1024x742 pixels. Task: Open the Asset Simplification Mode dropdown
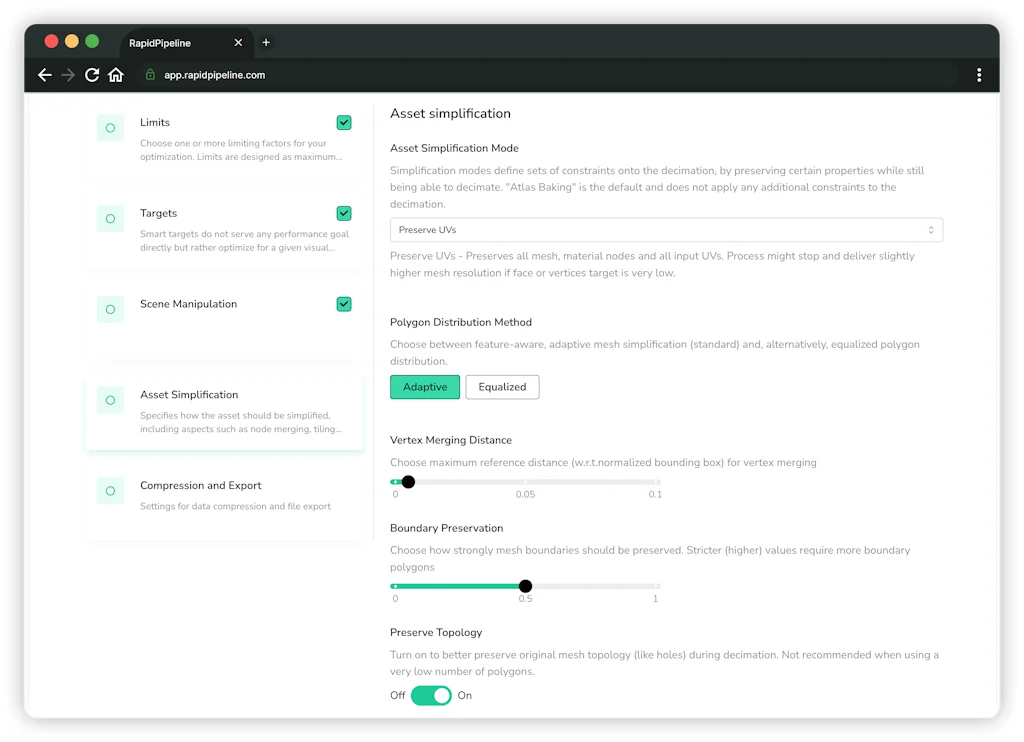(x=666, y=230)
